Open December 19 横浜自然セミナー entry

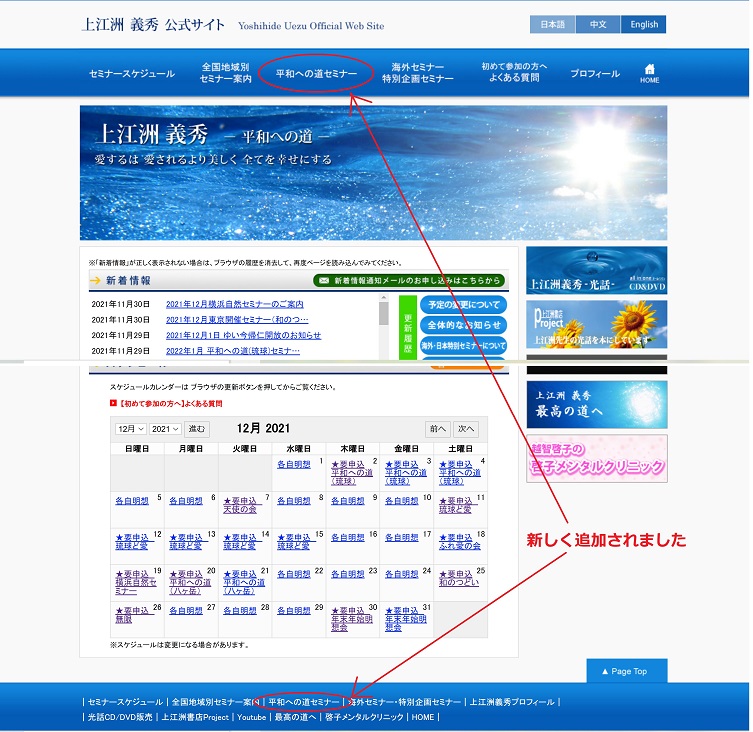click(136, 583)
